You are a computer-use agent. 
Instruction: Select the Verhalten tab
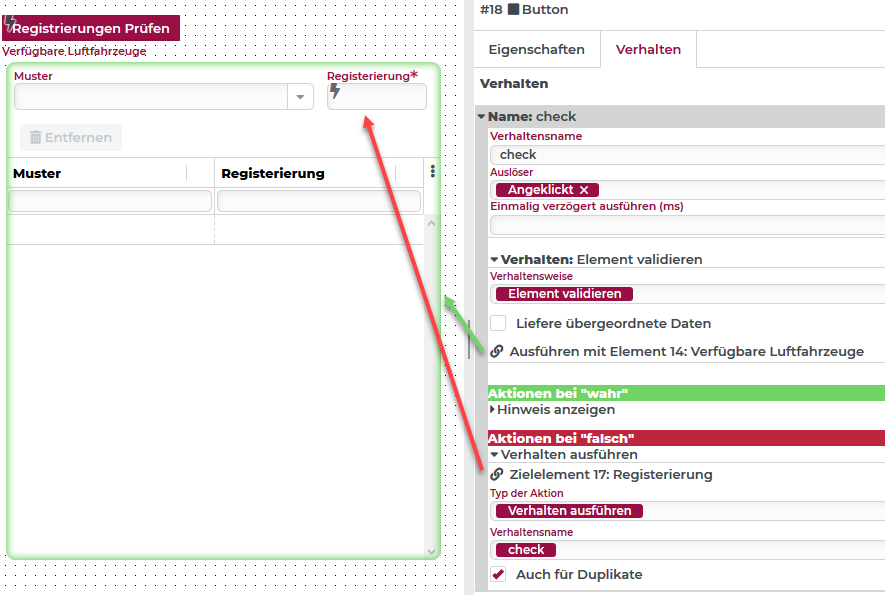point(648,49)
